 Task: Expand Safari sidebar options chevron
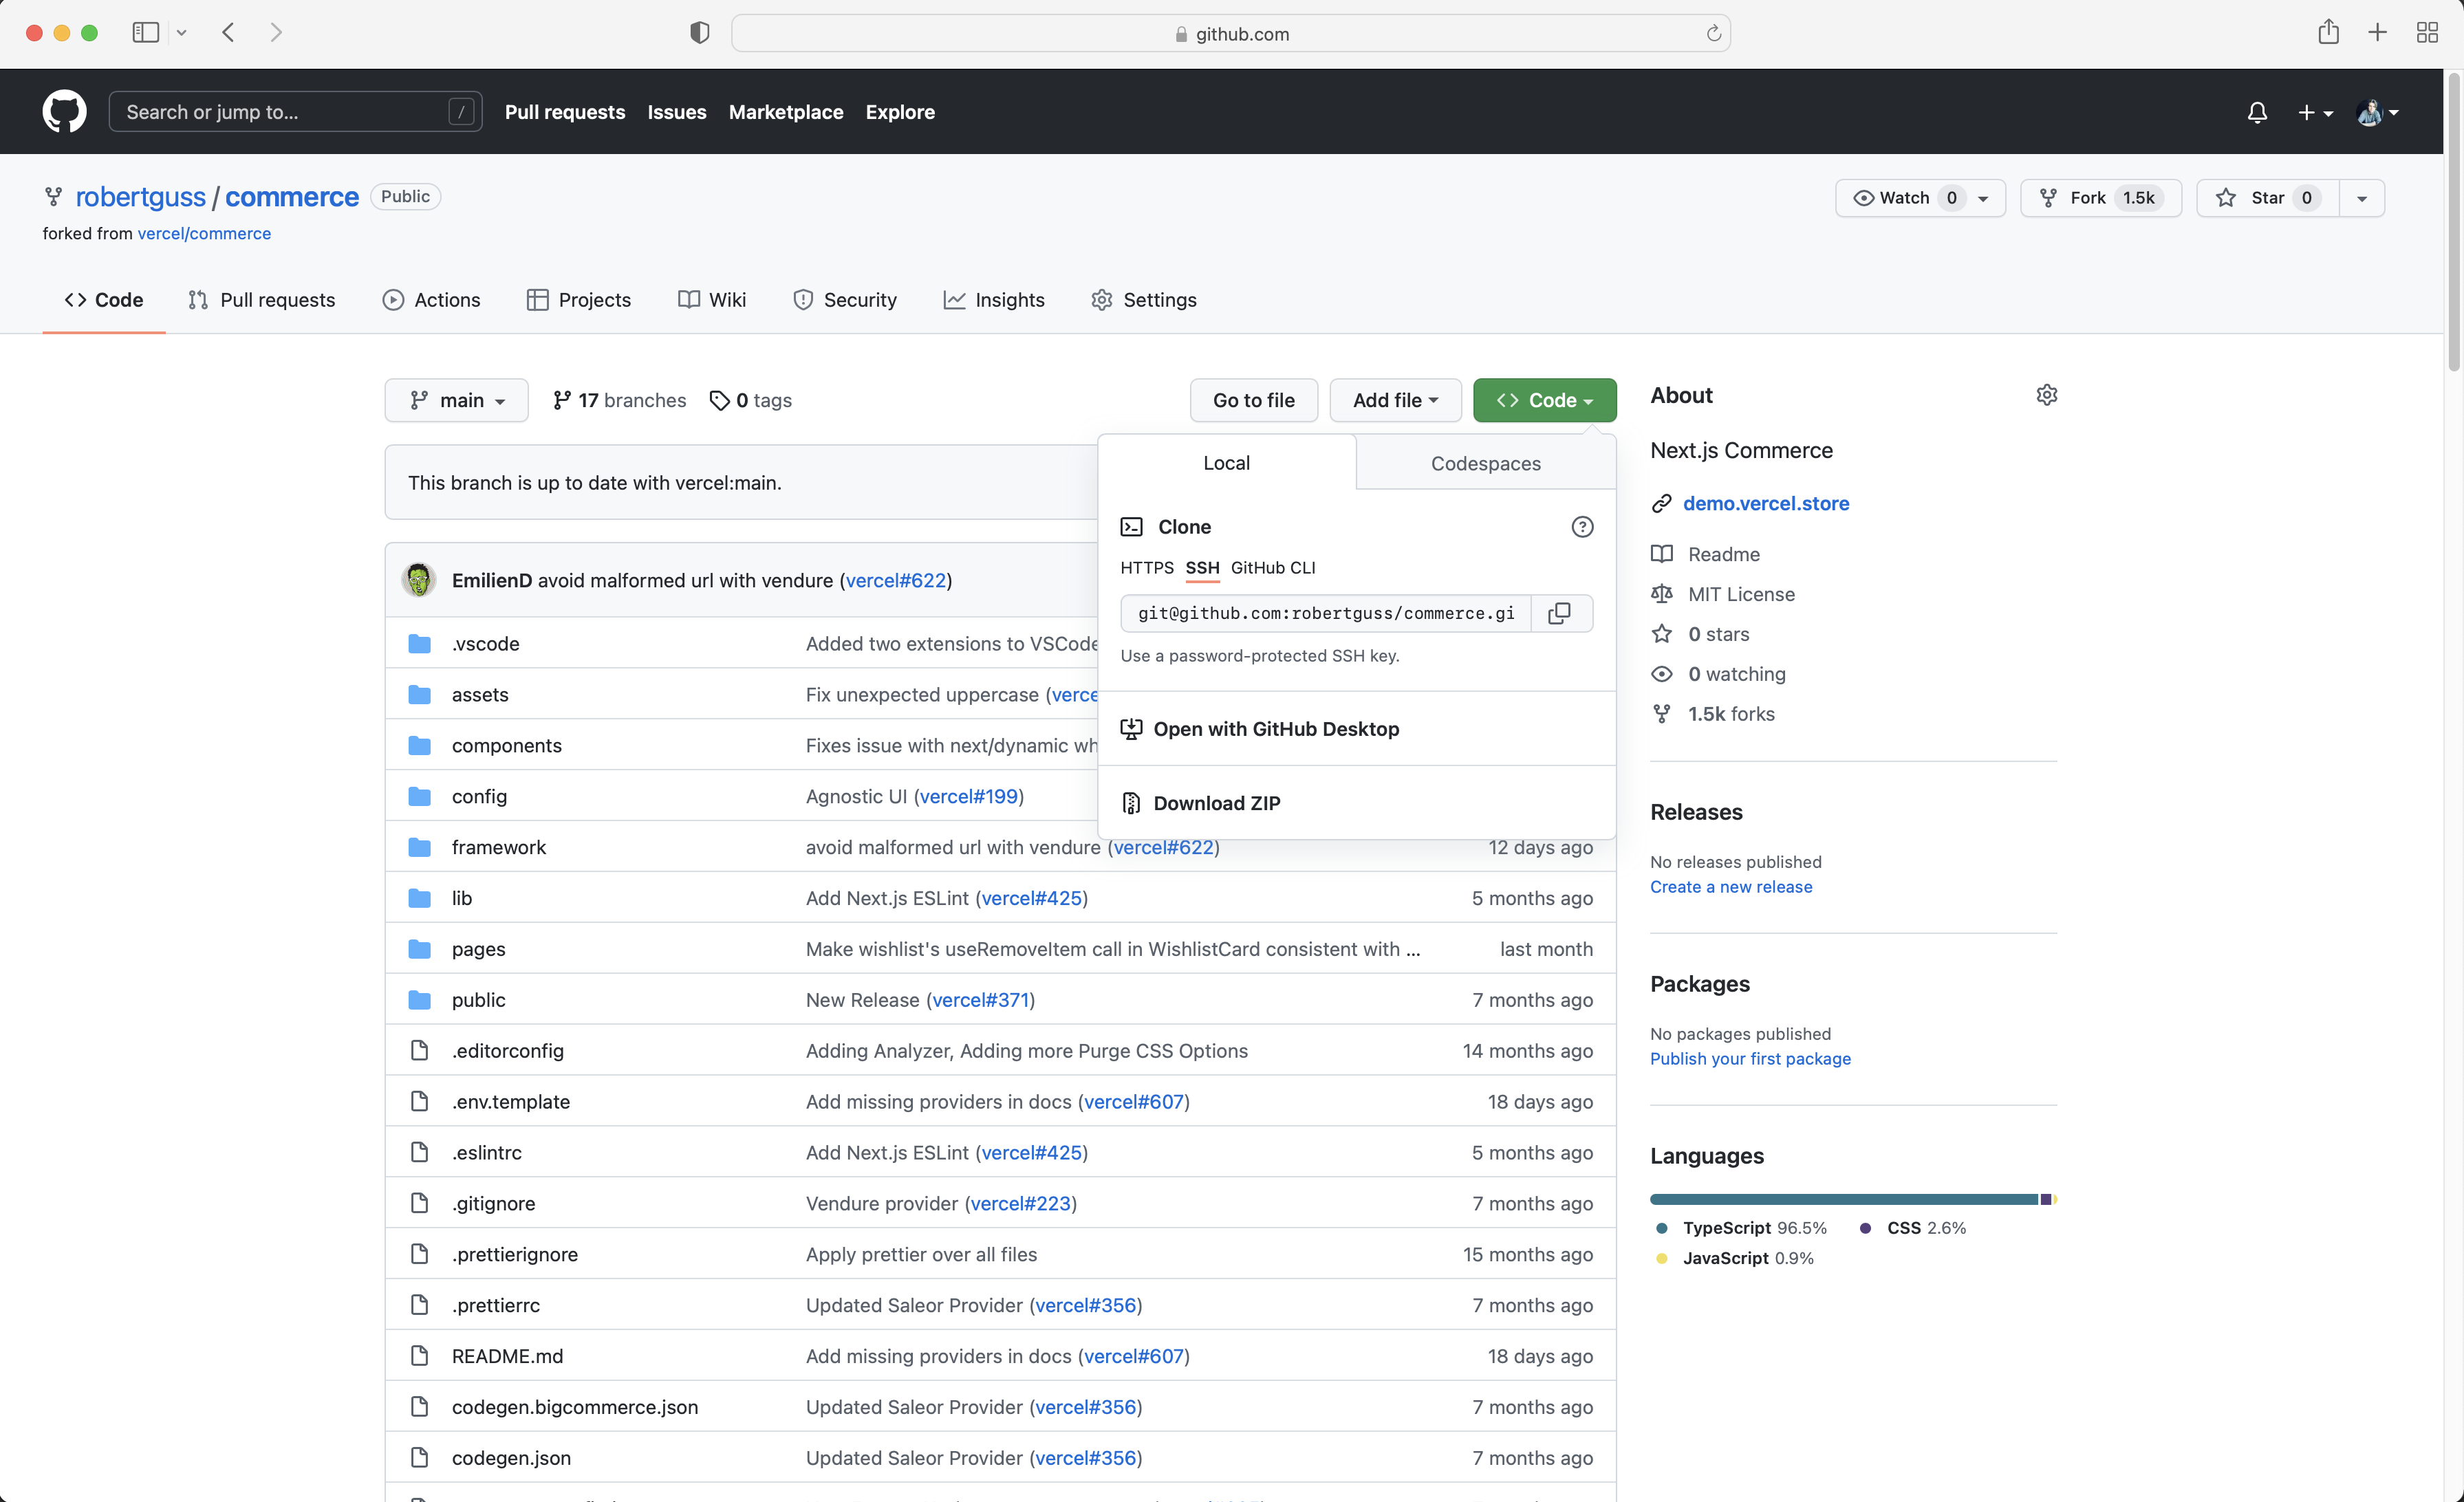pos(181,33)
